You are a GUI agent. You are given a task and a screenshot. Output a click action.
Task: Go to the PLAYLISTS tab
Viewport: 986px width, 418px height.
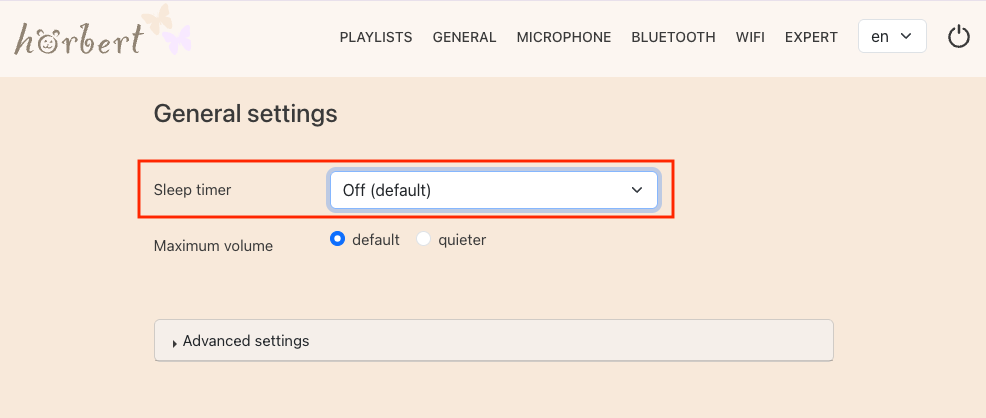tap(376, 37)
